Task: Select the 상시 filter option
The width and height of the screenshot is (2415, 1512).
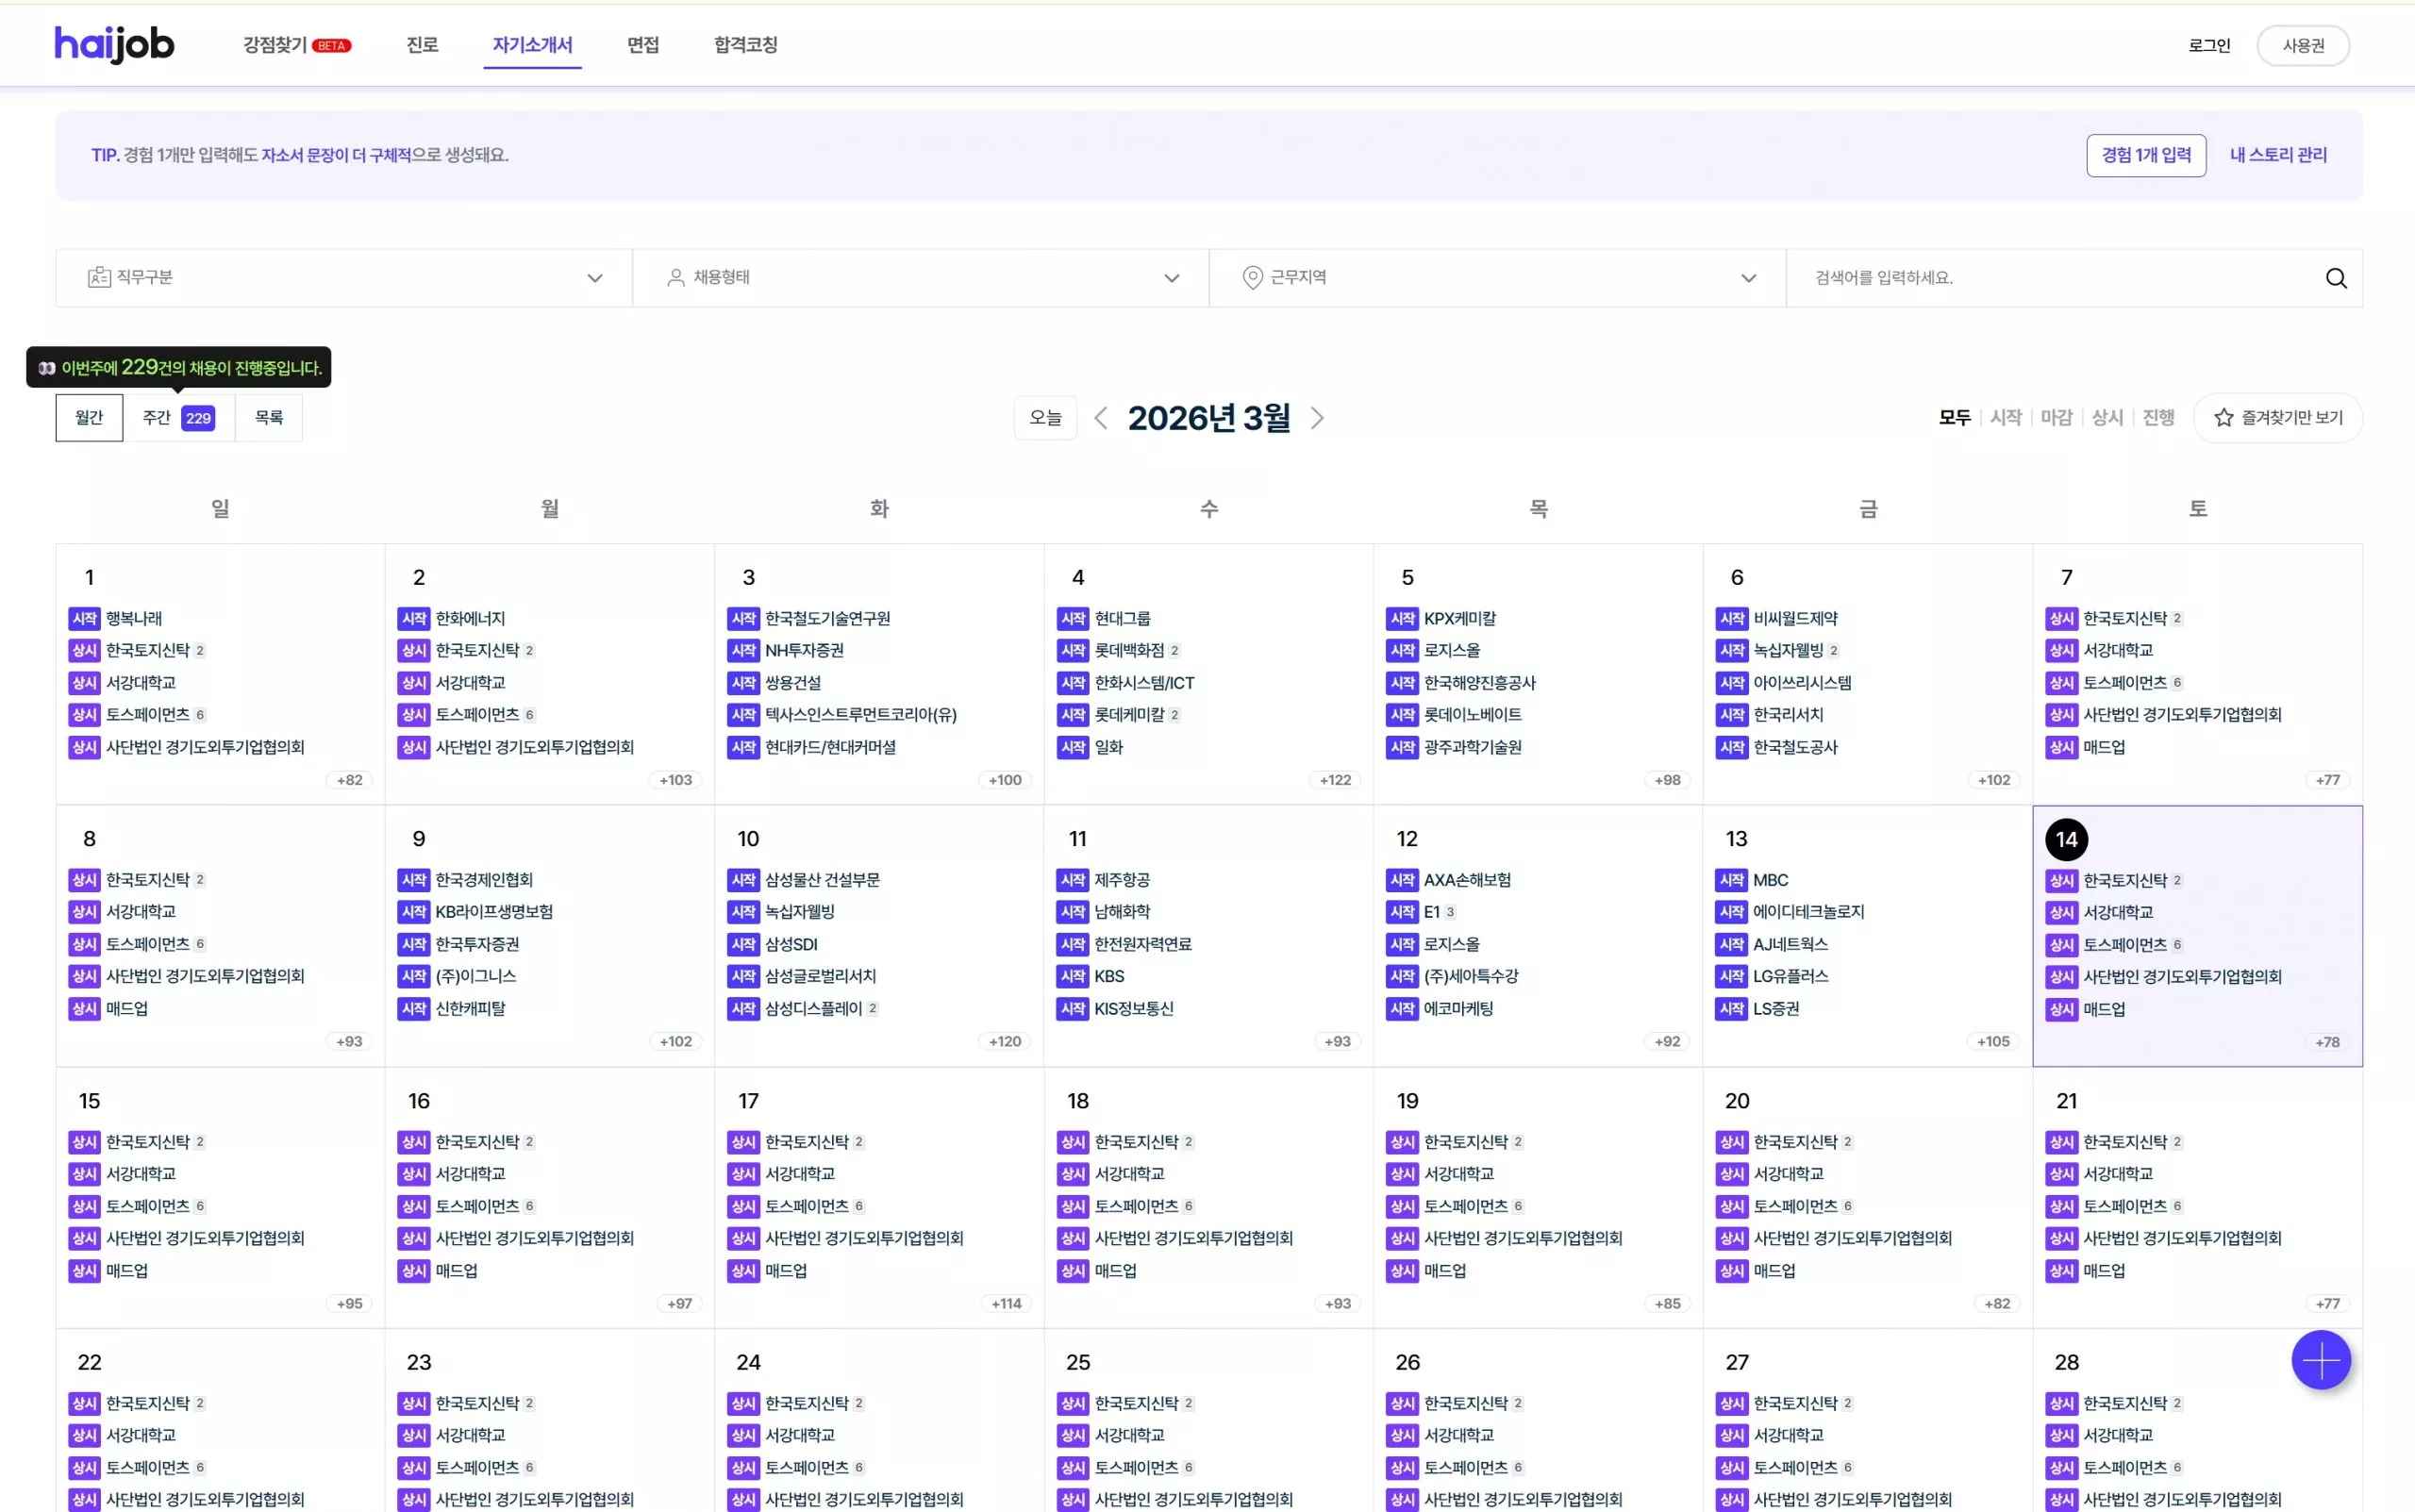Action: pos(2107,418)
